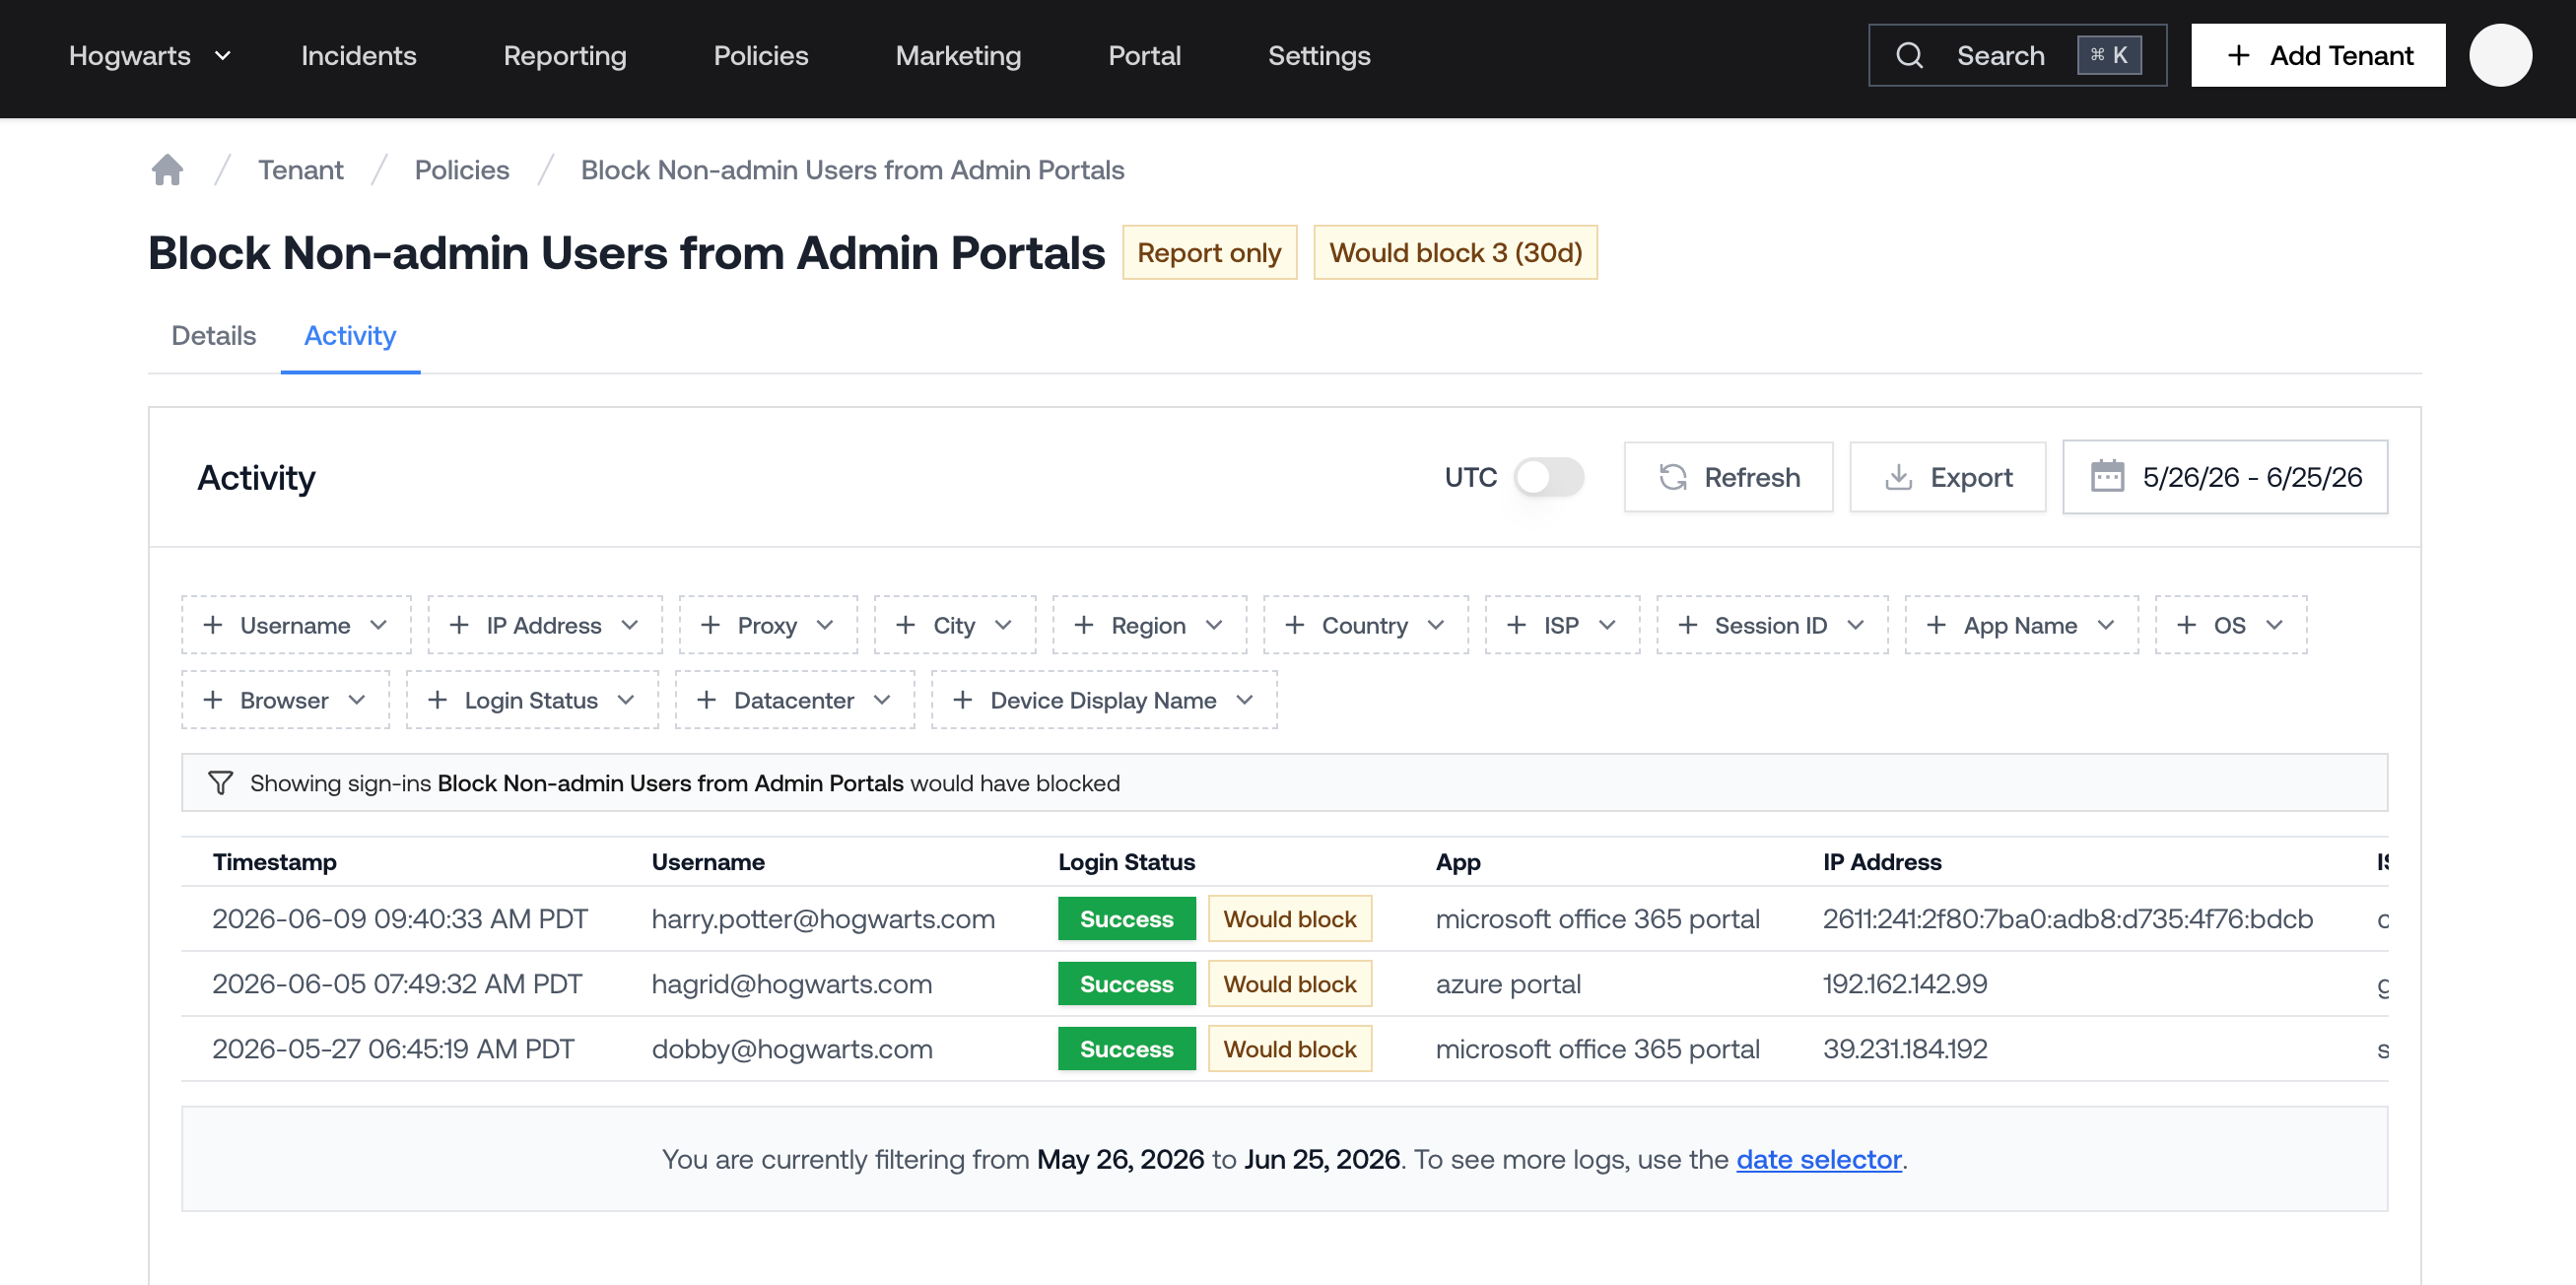Open the 5/26/26 - 6/25/26 date range
Image resolution: width=2576 pixels, height=1285 pixels.
coord(2224,477)
